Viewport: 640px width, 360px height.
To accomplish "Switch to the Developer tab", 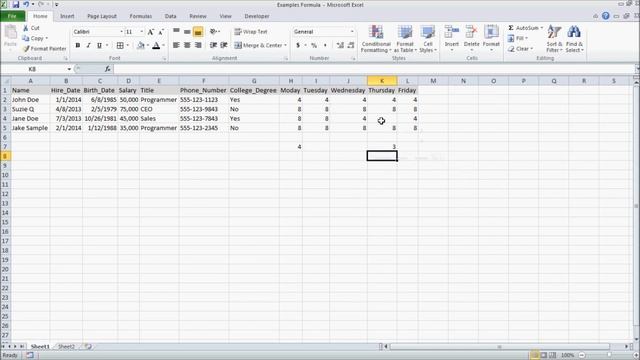I will (257, 16).
